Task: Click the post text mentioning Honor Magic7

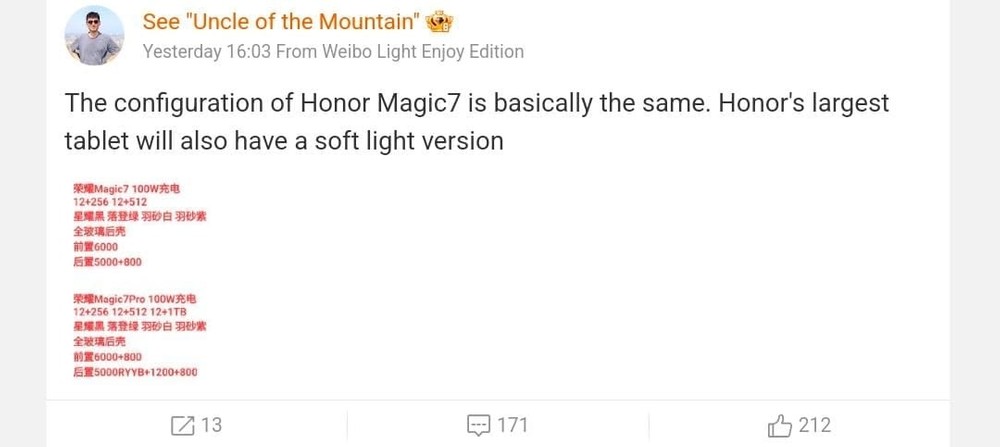Action: click(476, 103)
